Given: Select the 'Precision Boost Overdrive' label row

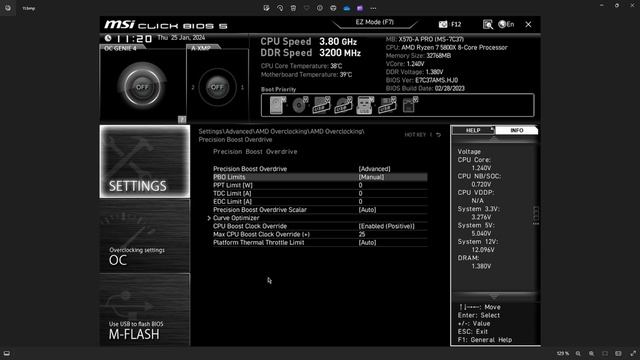Looking at the screenshot, I should (250, 169).
